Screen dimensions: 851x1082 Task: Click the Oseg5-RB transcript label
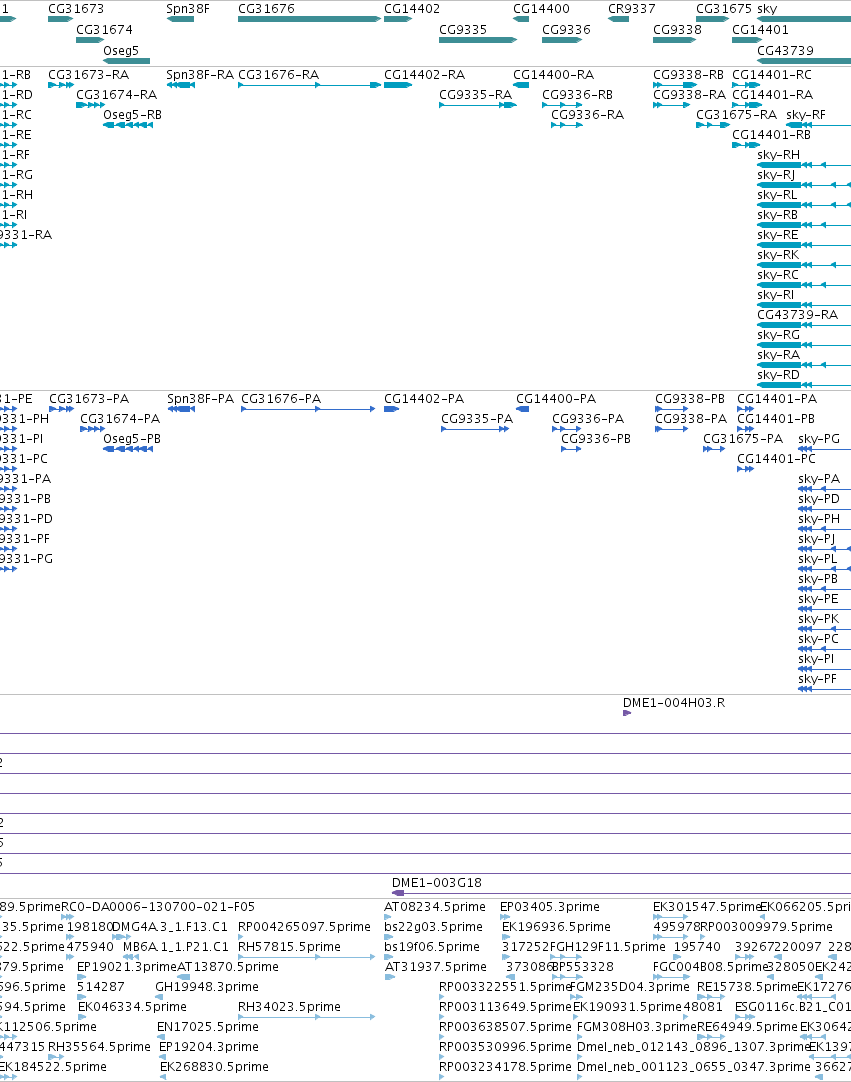(x=133, y=115)
